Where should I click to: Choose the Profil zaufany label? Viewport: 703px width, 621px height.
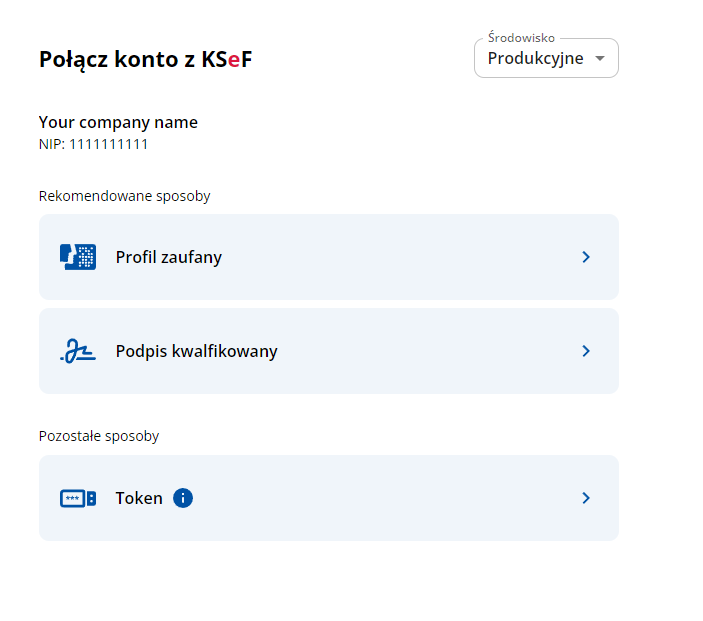click(x=168, y=257)
